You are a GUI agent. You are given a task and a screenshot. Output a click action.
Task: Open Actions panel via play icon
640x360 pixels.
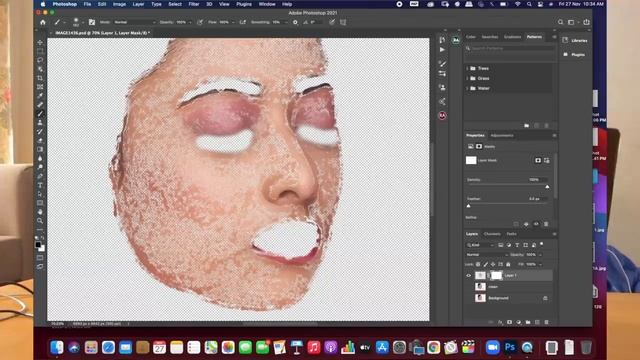click(x=442, y=50)
